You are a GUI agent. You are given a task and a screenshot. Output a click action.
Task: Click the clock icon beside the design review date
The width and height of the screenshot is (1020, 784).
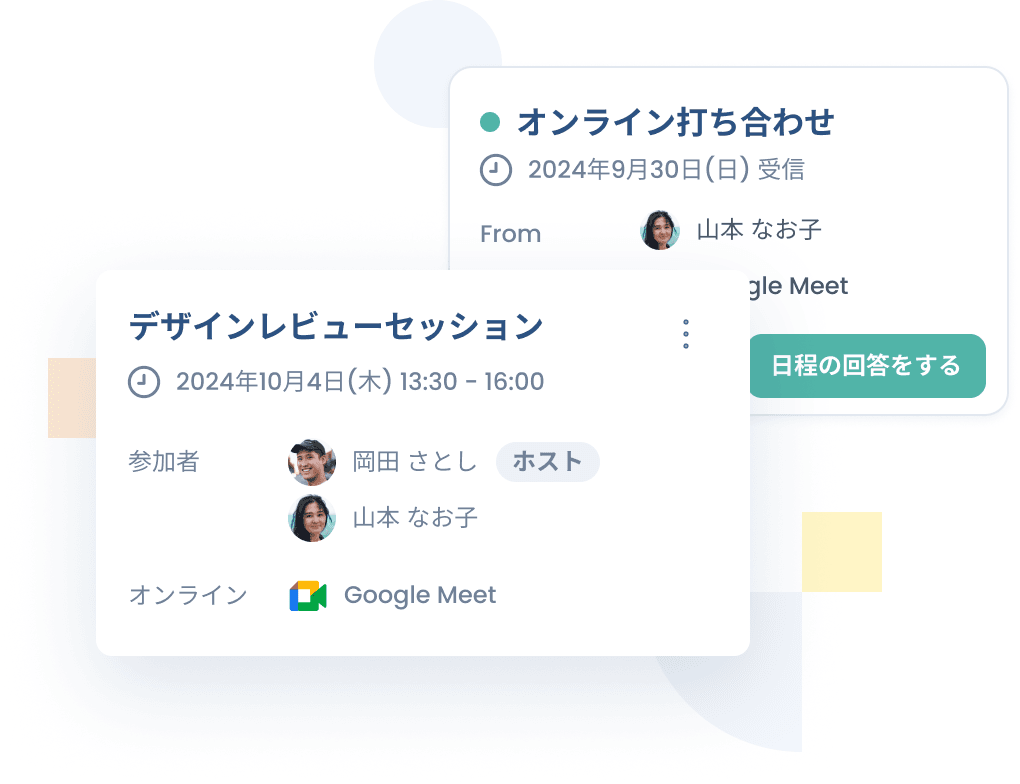pos(144,381)
